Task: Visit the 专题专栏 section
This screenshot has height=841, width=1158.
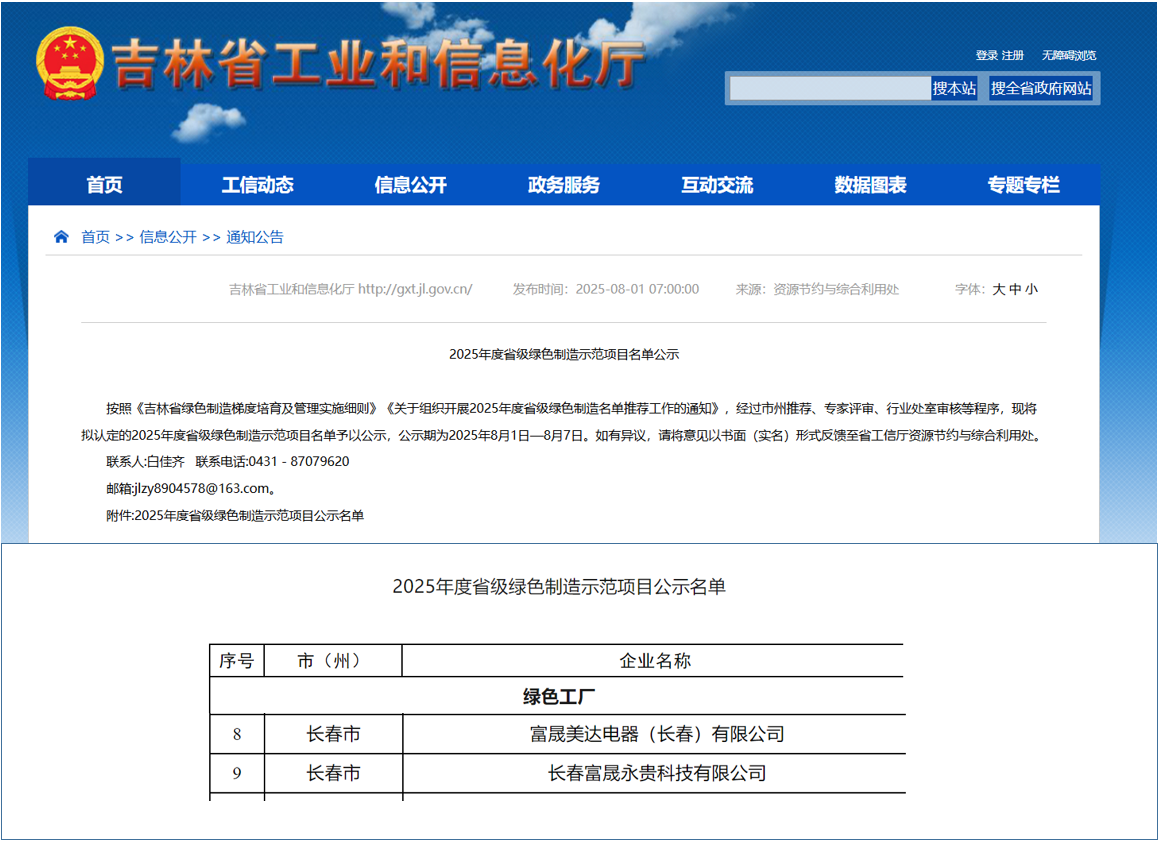Action: click(1024, 184)
